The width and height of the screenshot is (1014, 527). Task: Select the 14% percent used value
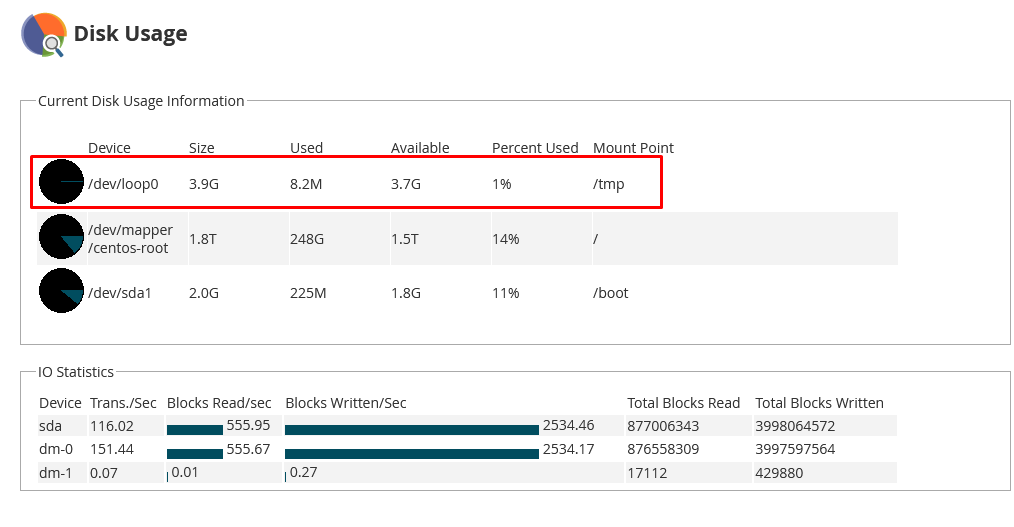click(505, 239)
